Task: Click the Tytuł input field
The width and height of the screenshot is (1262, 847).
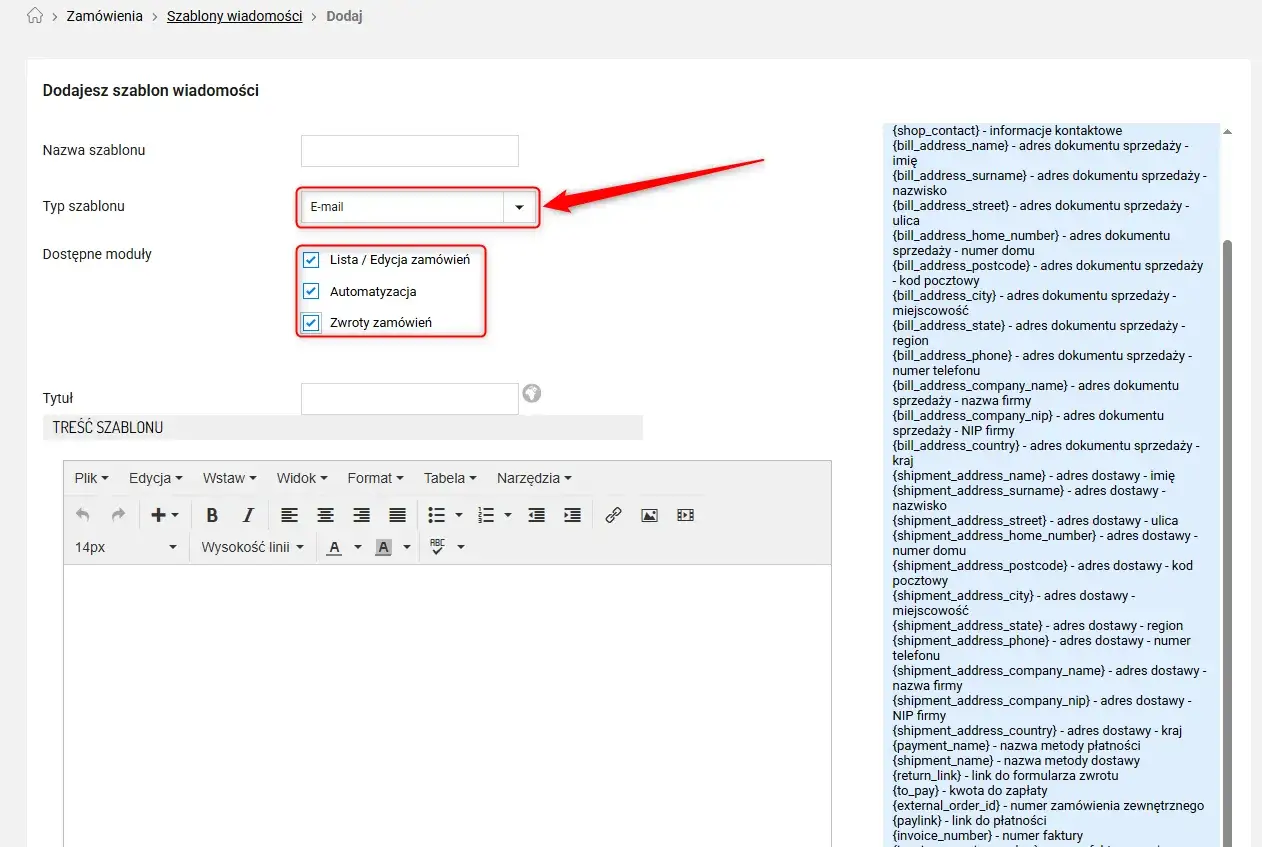Action: (x=410, y=398)
